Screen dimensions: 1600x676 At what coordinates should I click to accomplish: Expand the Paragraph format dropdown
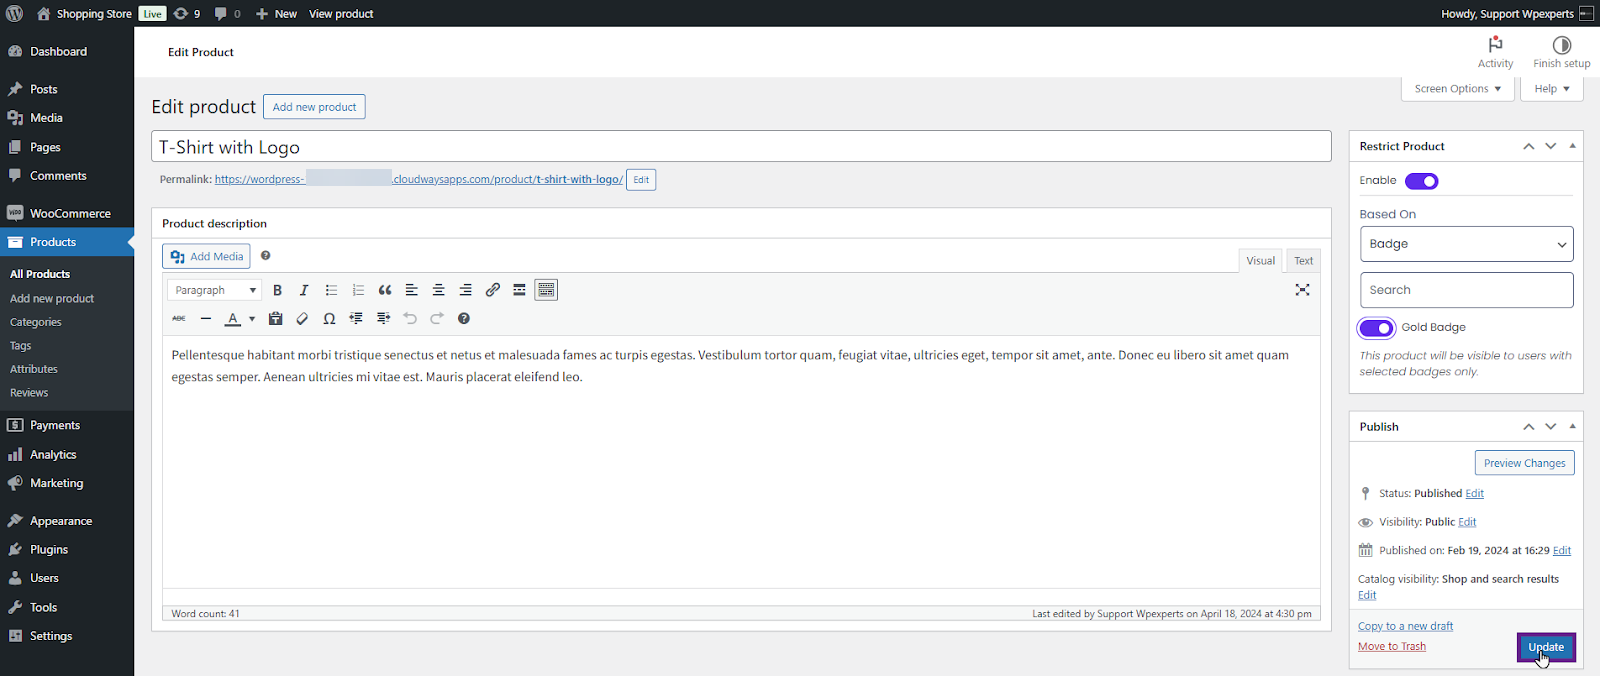point(215,290)
